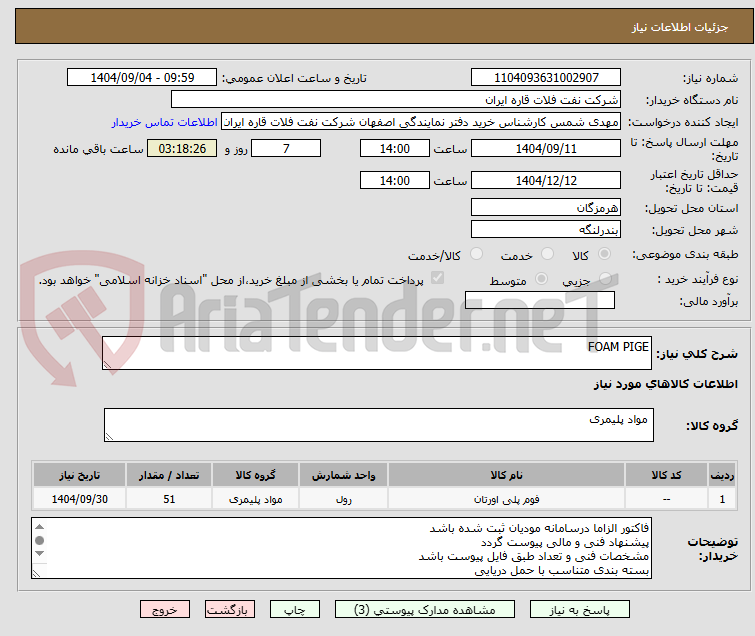Click the scrollbar thumb in buyer notes

tap(39, 540)
